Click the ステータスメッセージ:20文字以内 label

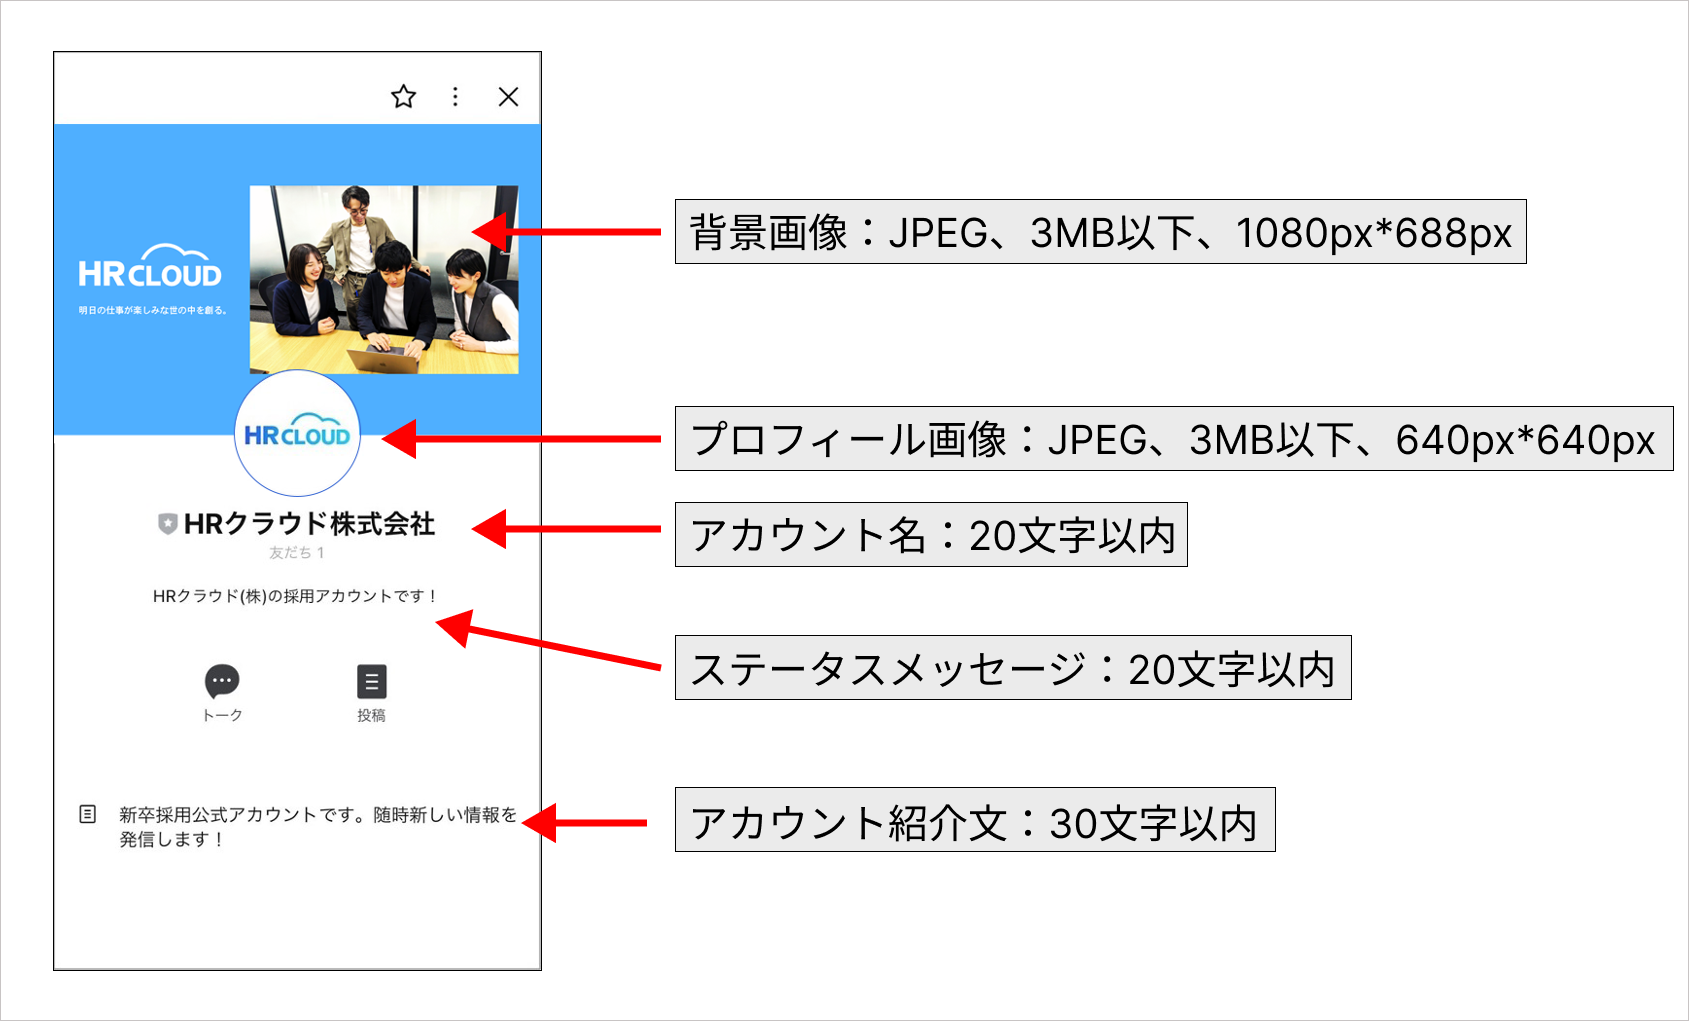point(1012,668)
